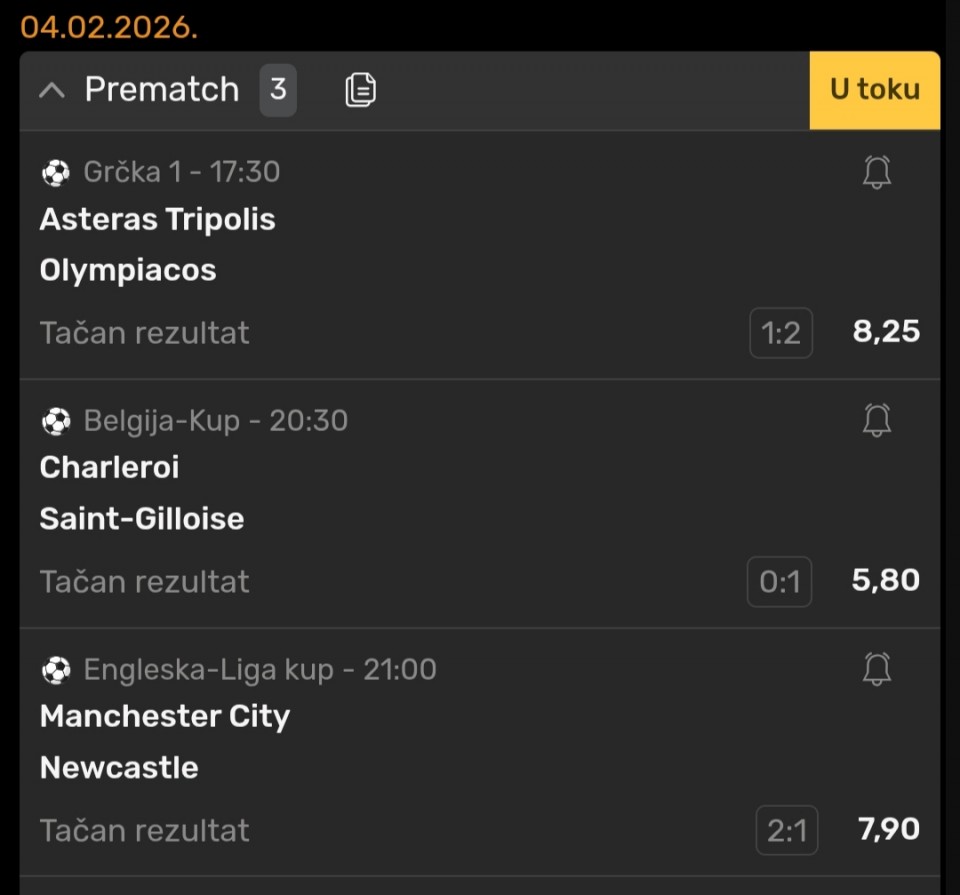Click the copy ticket icon

click(360, 90)
